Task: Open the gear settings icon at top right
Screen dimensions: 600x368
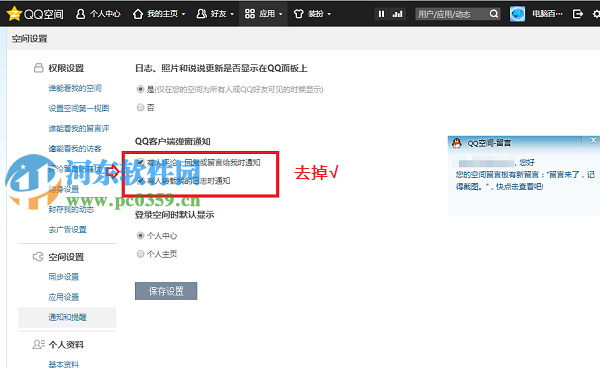Action: point(596,14)
